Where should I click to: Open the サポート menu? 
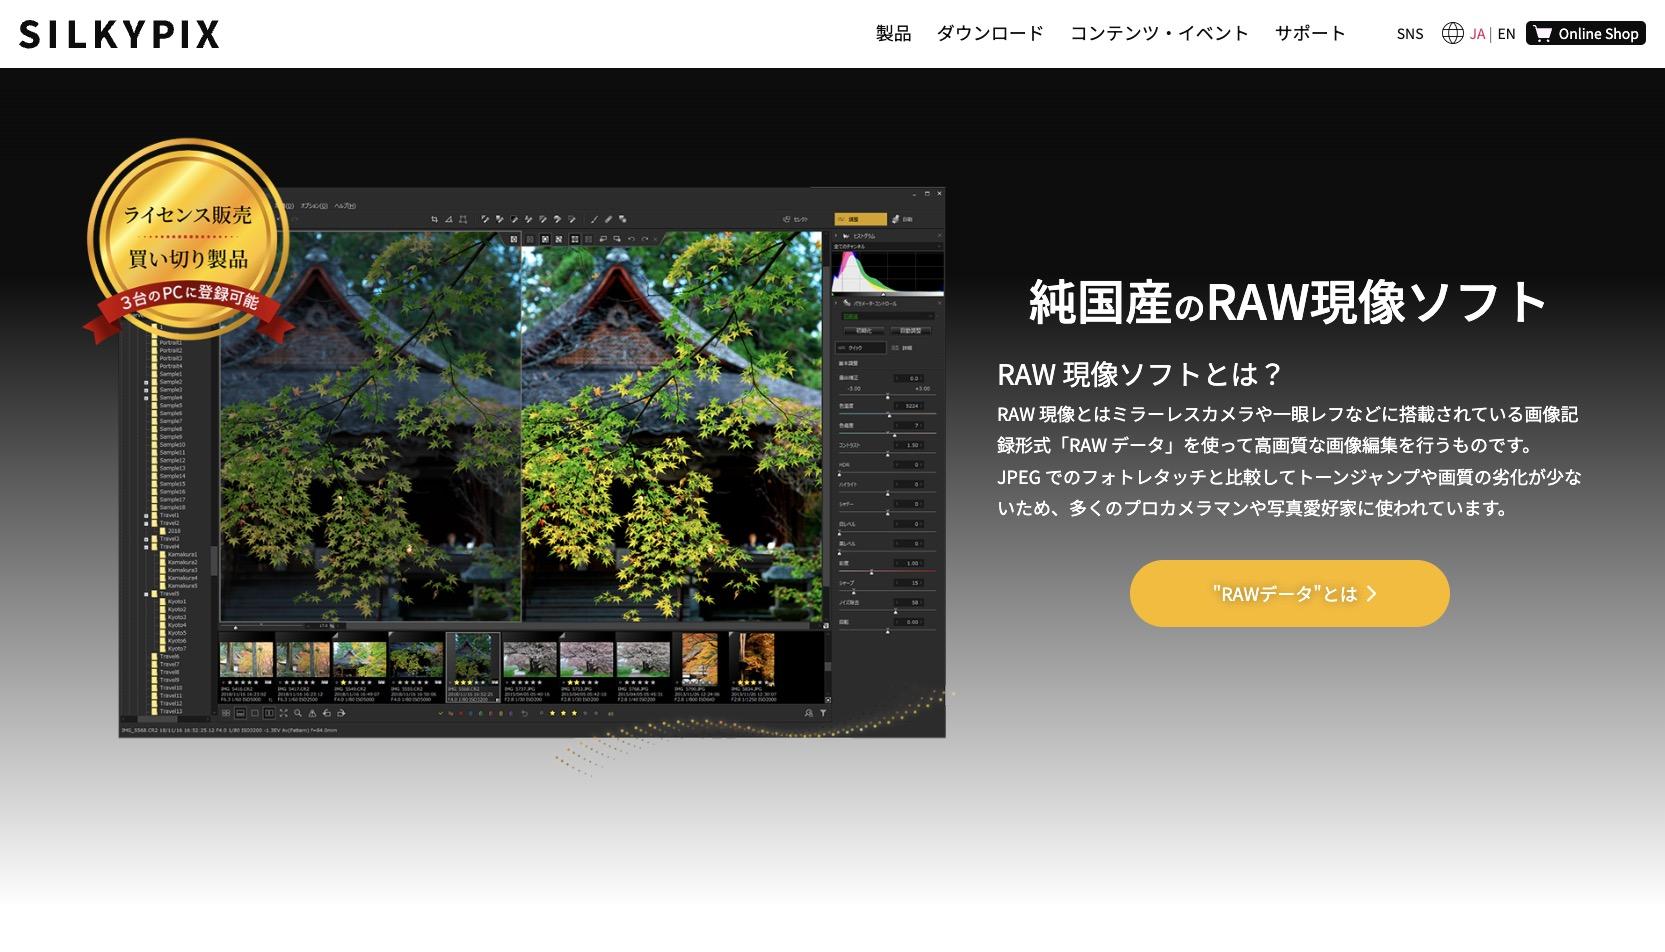[x=1310, y=34]
